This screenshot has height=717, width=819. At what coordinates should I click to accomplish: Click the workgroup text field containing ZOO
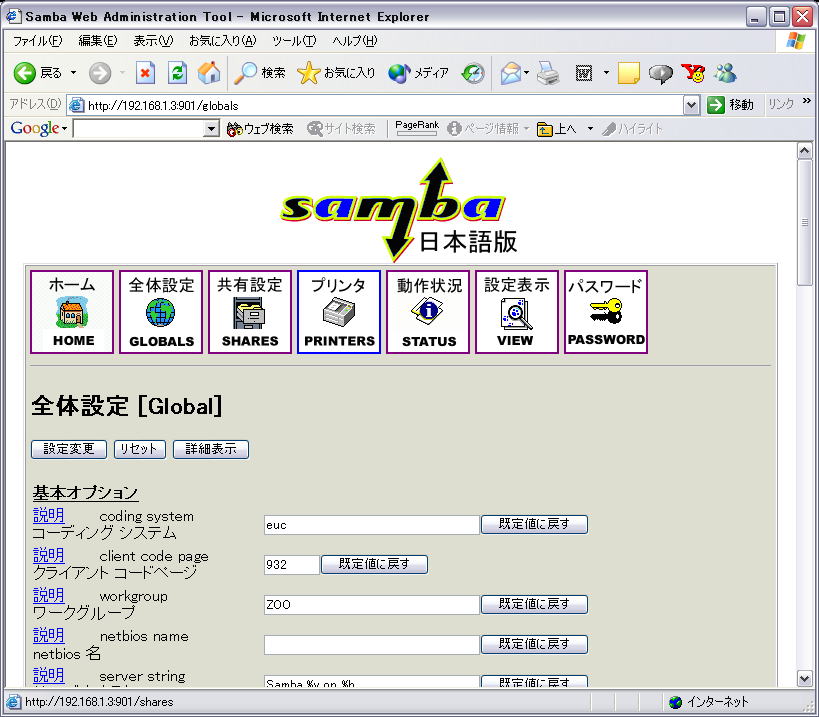(371, 604)
